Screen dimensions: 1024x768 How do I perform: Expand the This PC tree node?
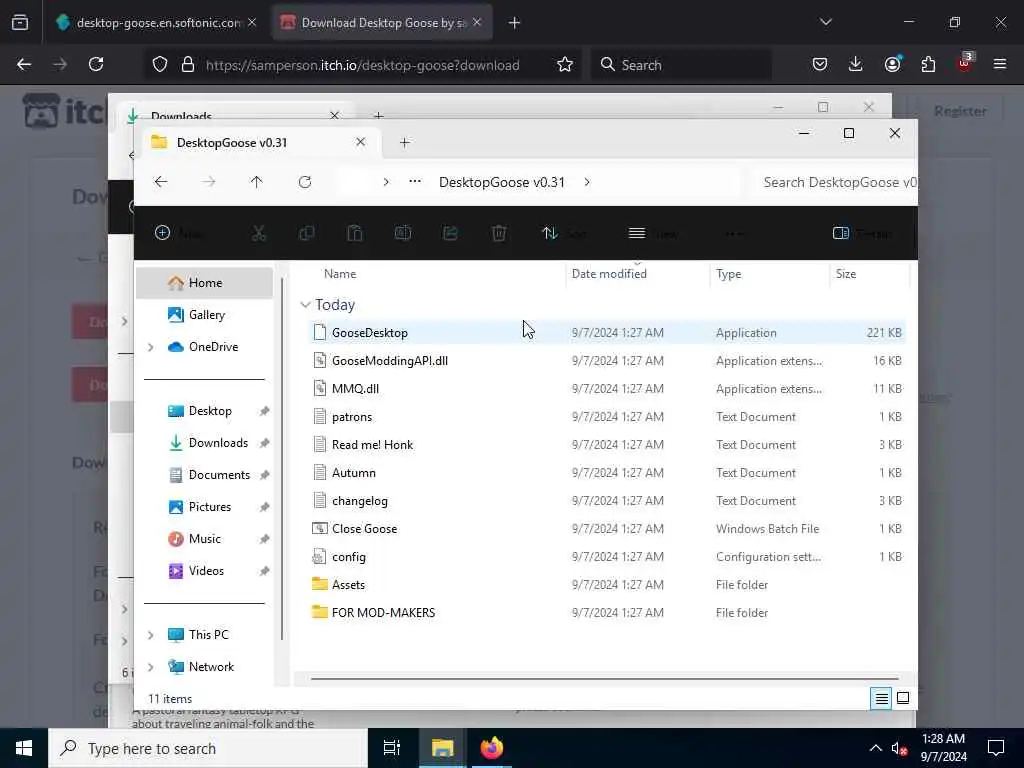[151, 635]
